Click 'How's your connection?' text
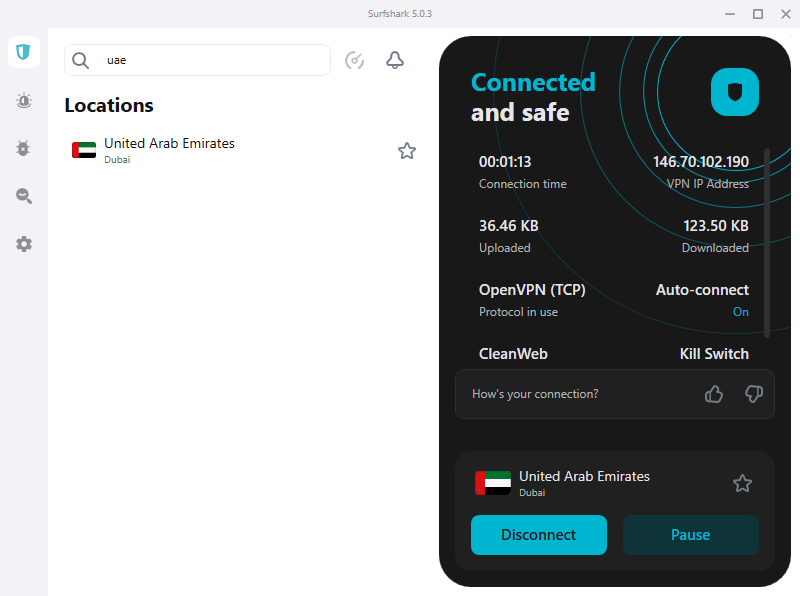The width and height of the screenshot is (800, 596). [535, 394]
